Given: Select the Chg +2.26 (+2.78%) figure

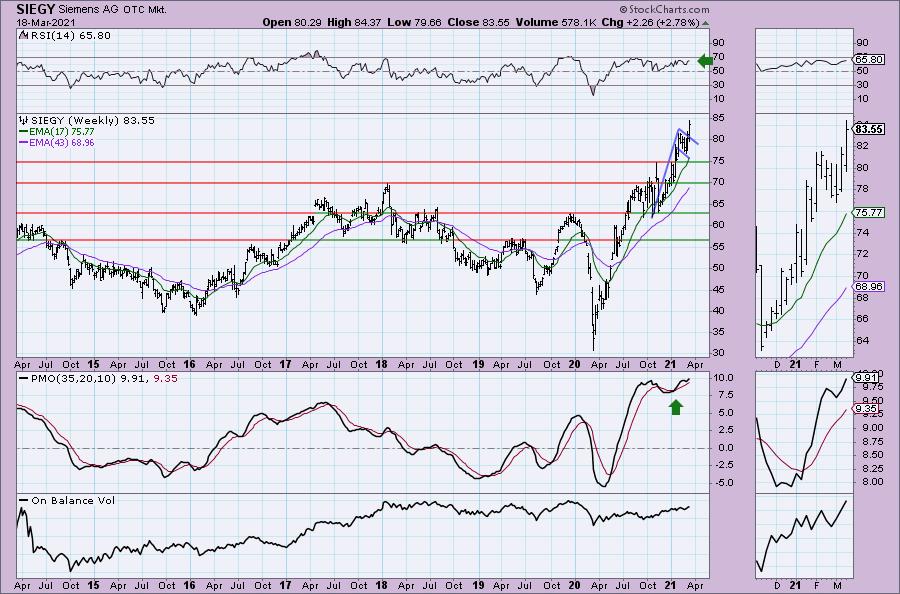Looking at the screenshot, I should point(650,22).
